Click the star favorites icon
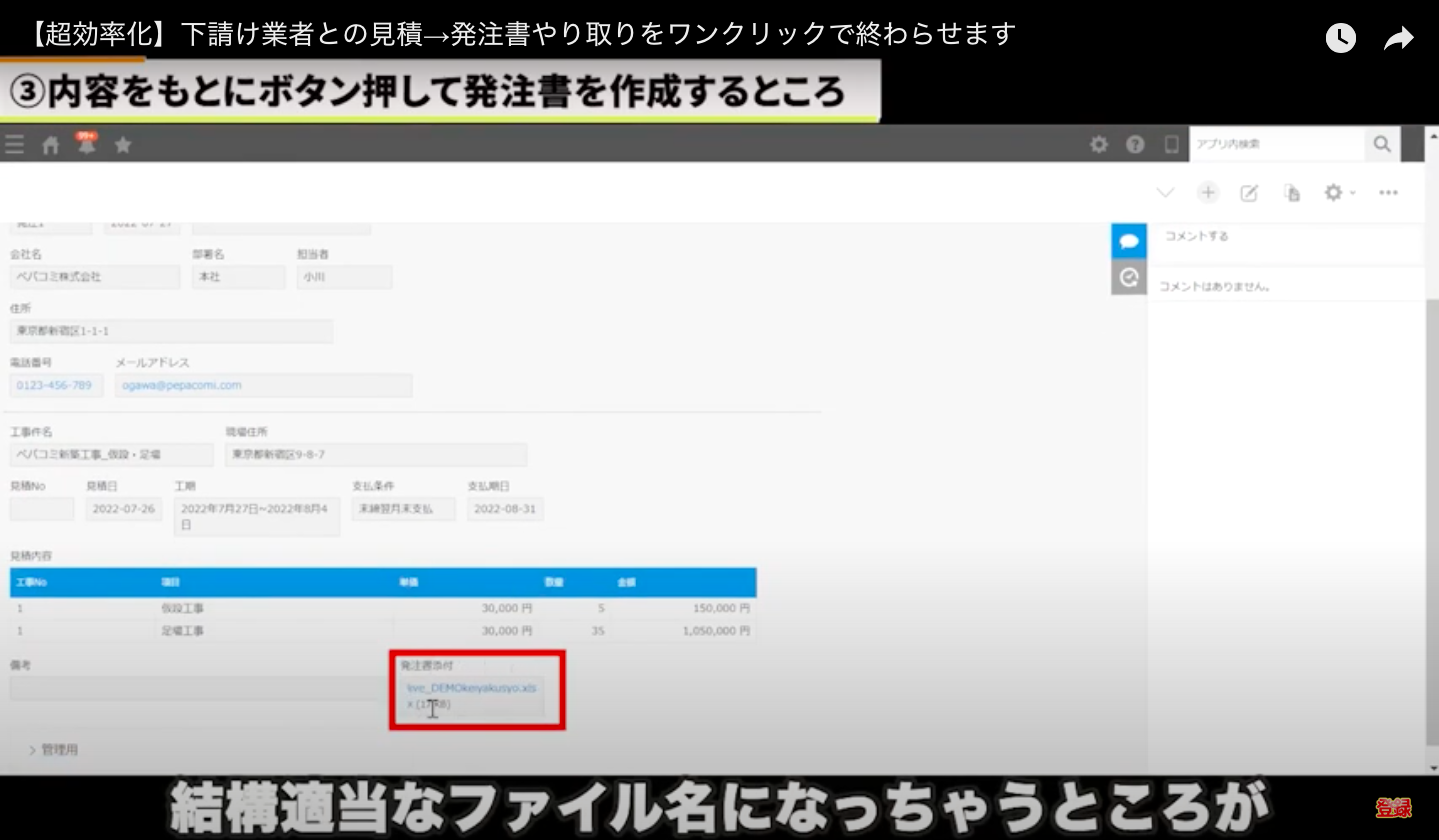Image resolution: width=1439 pixels, height=840 pixels. (123, 145)
